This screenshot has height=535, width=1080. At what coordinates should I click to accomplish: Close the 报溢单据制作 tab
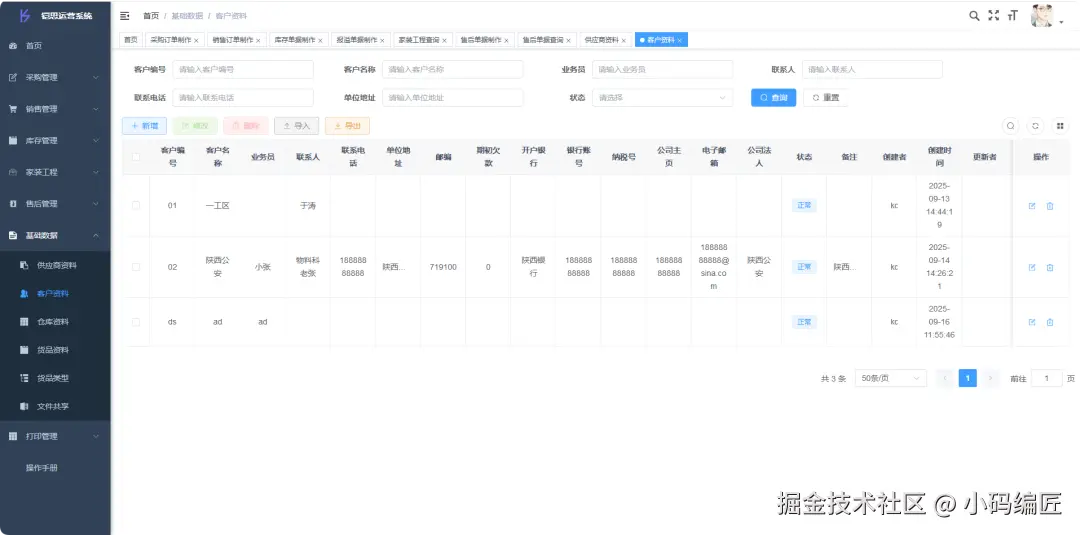pyautogui.click(x=382, y=41)
